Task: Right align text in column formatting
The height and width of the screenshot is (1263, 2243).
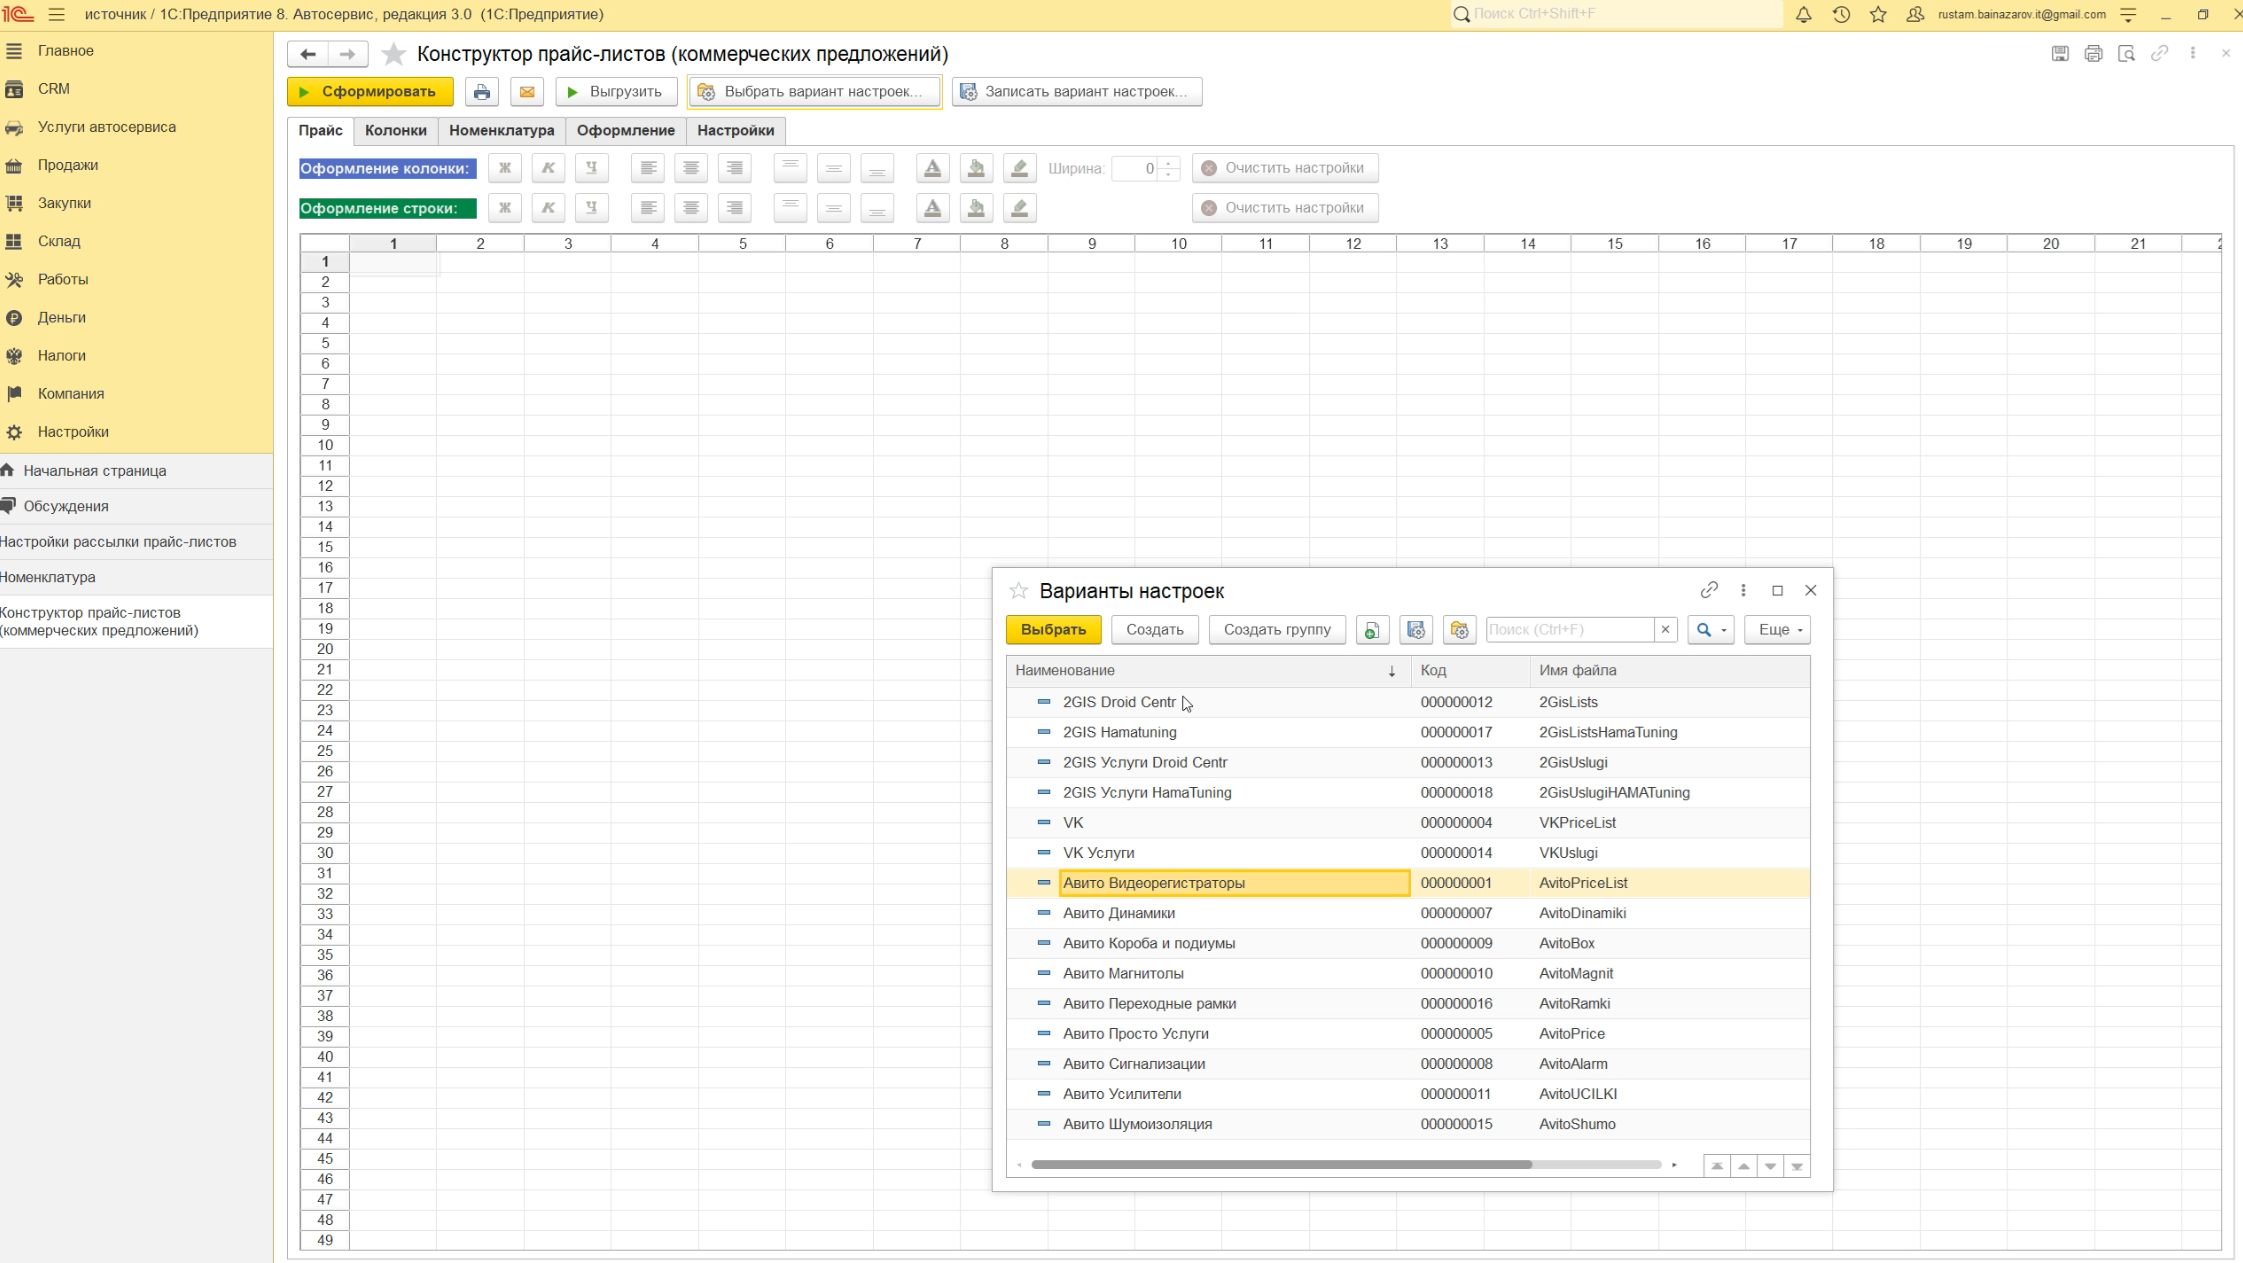Action: tap(735, 168)
